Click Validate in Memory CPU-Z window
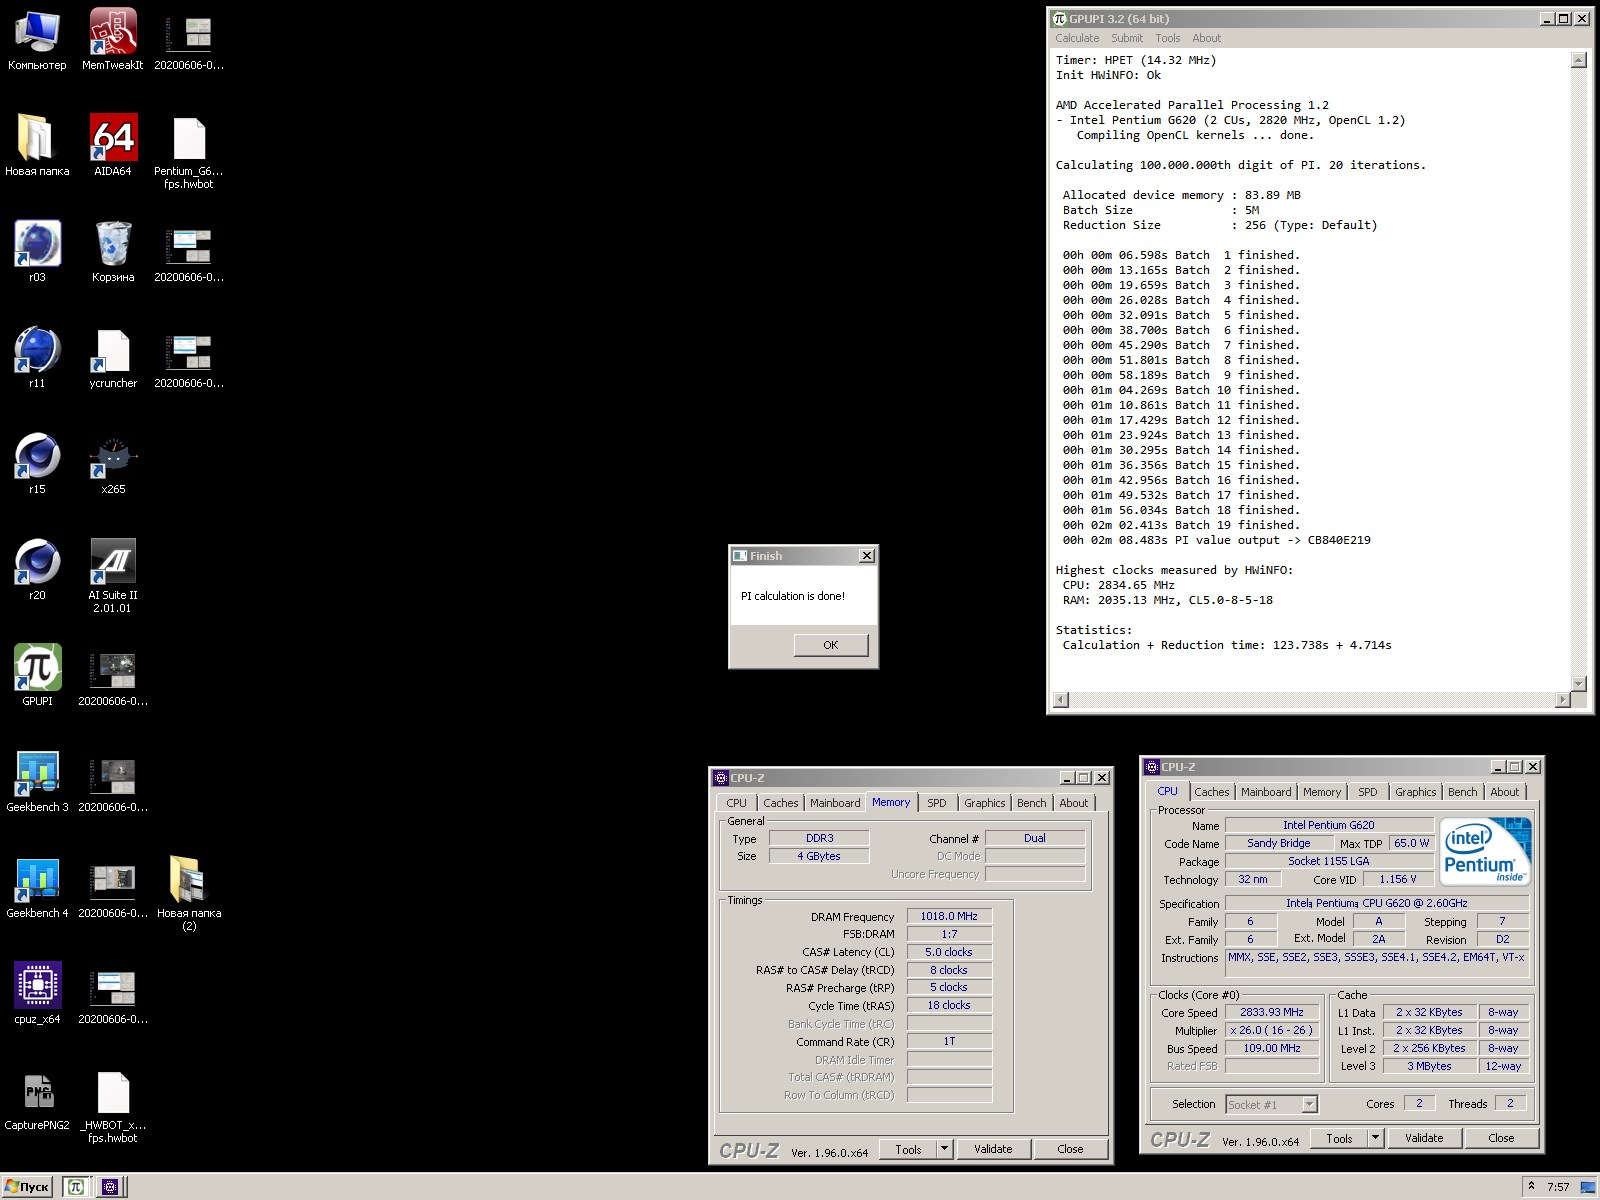This screenshot has height=1200, width=1600. 993,1149
